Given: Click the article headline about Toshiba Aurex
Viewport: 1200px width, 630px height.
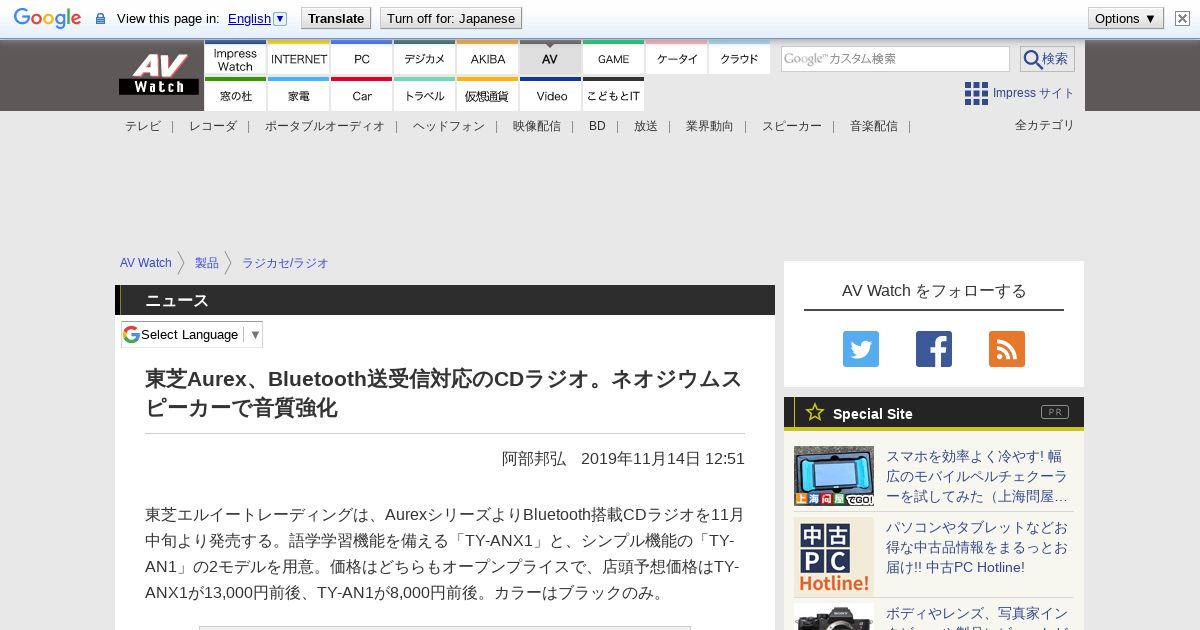Looking at the screenshot, I should tap(444, 393).
